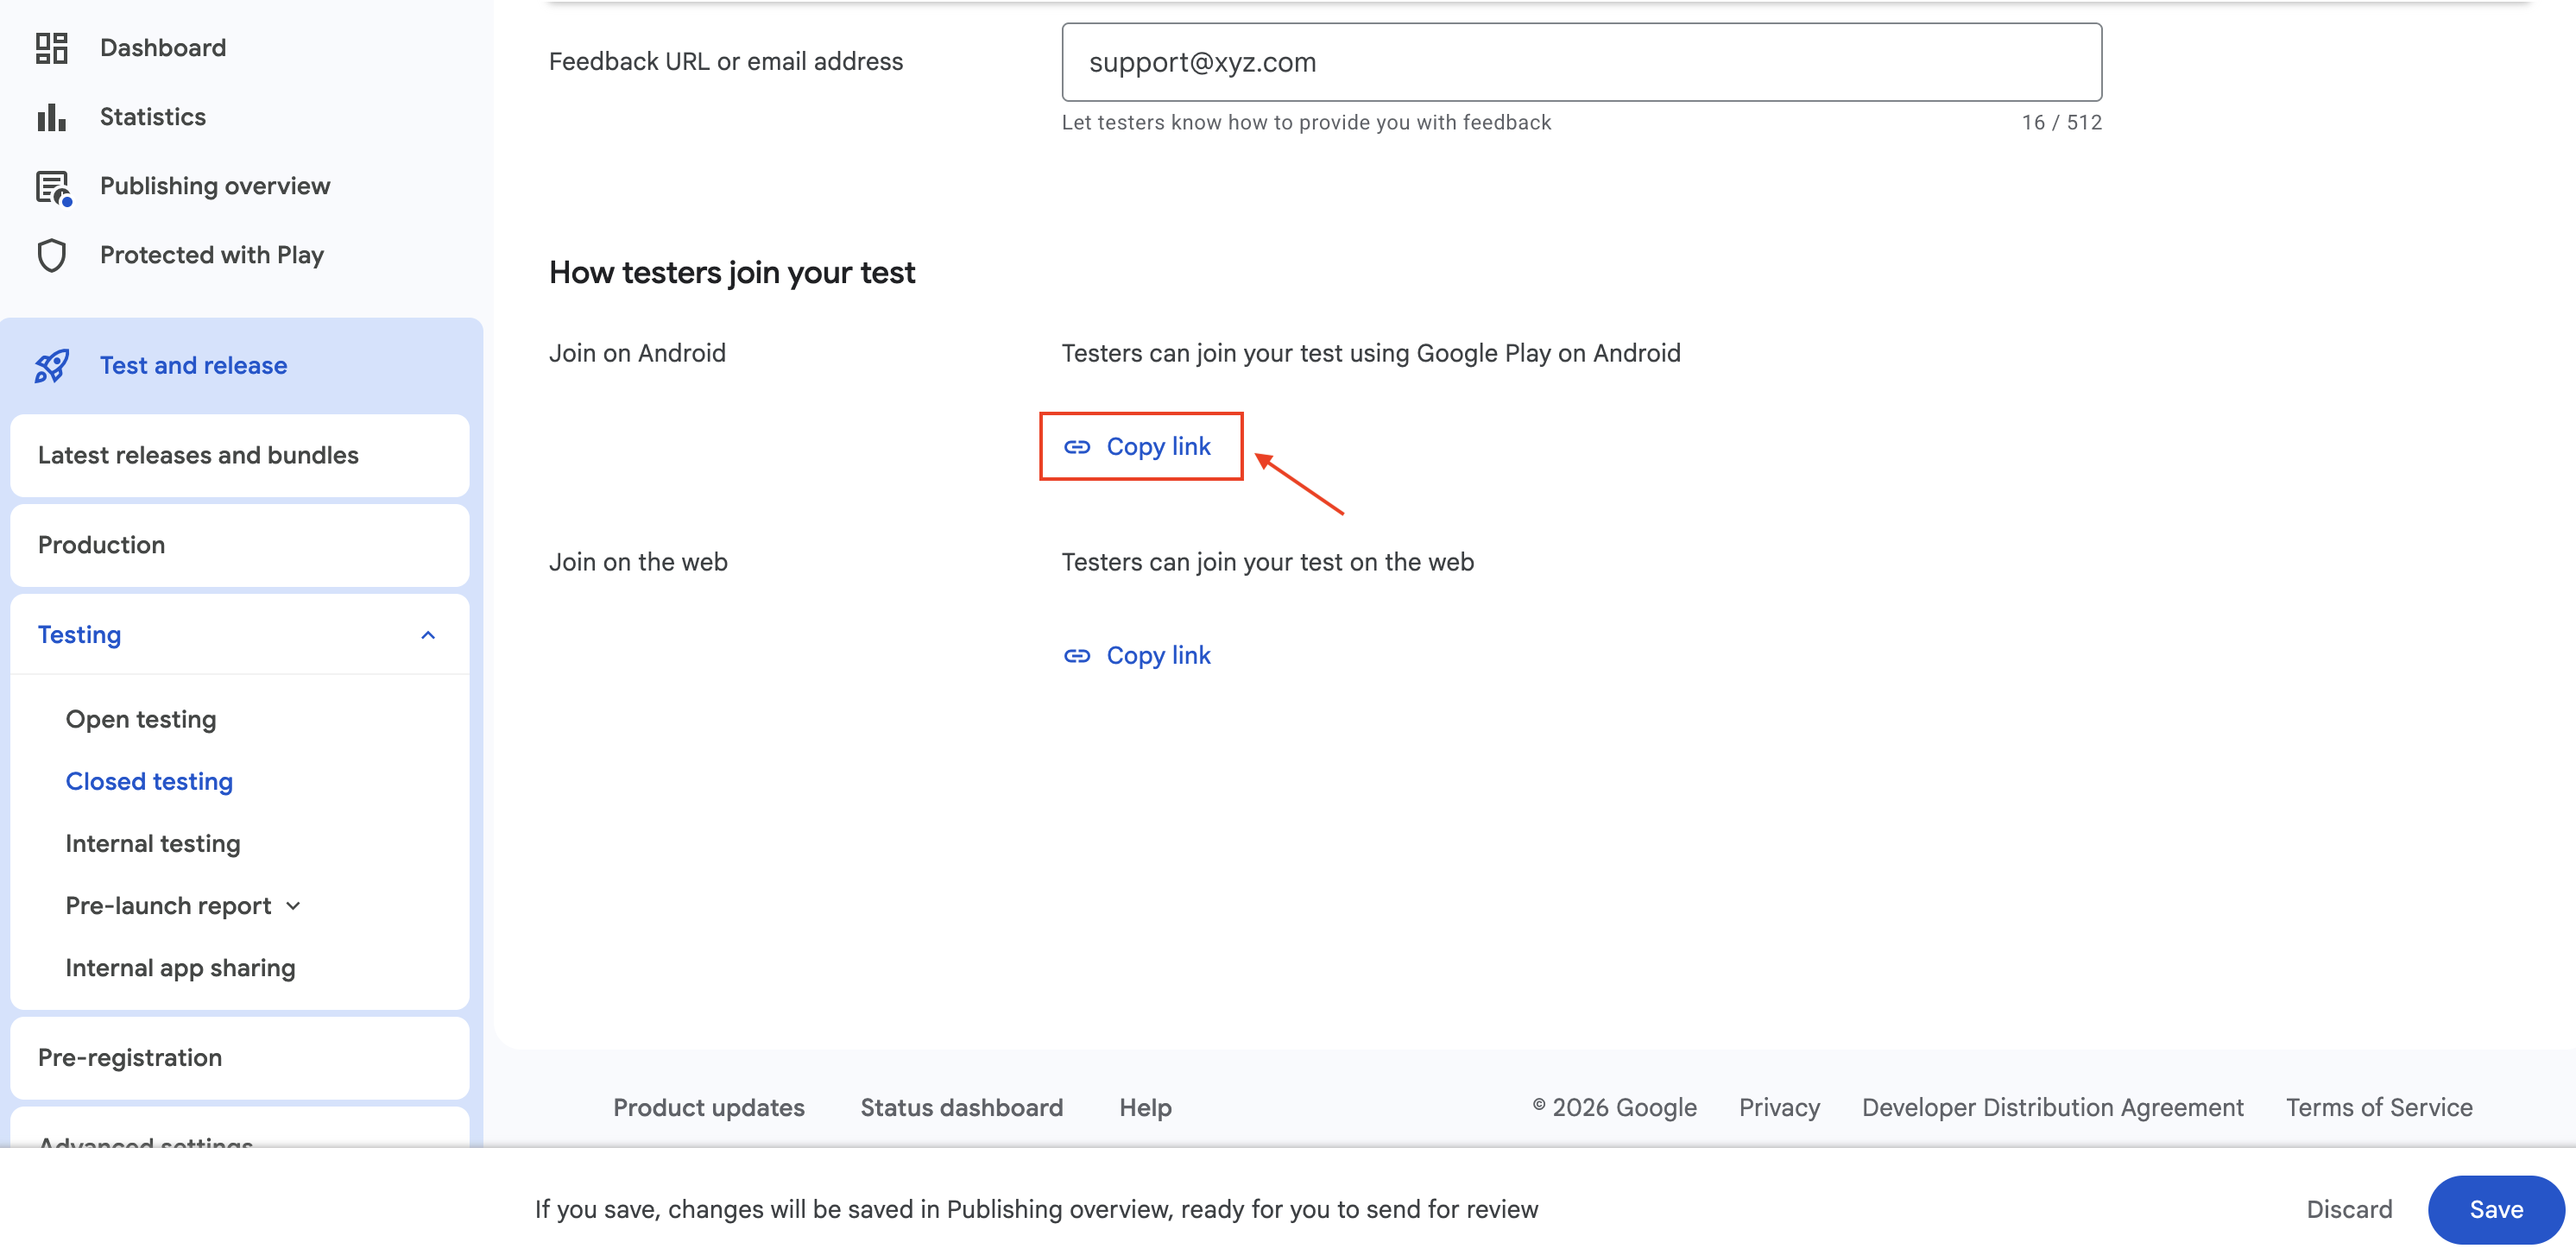
Task: Copy the Join on the web link
Action: point(1137,656)
